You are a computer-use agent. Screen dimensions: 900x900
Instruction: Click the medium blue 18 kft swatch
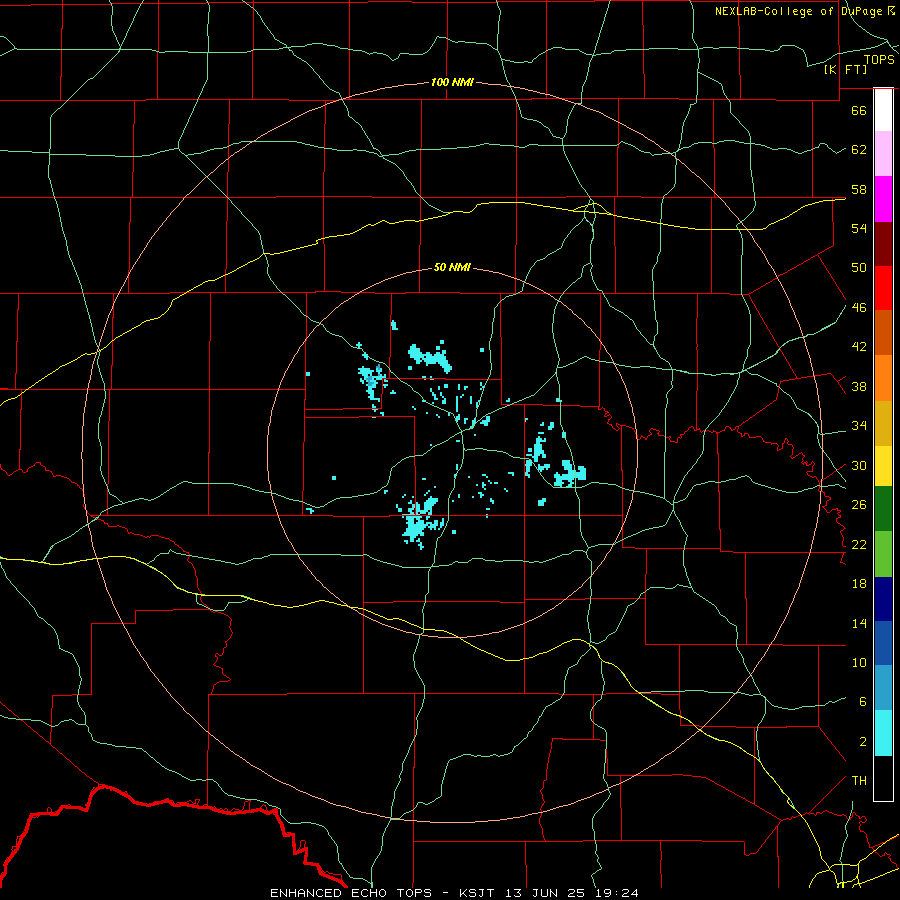[x=883, y=643]
